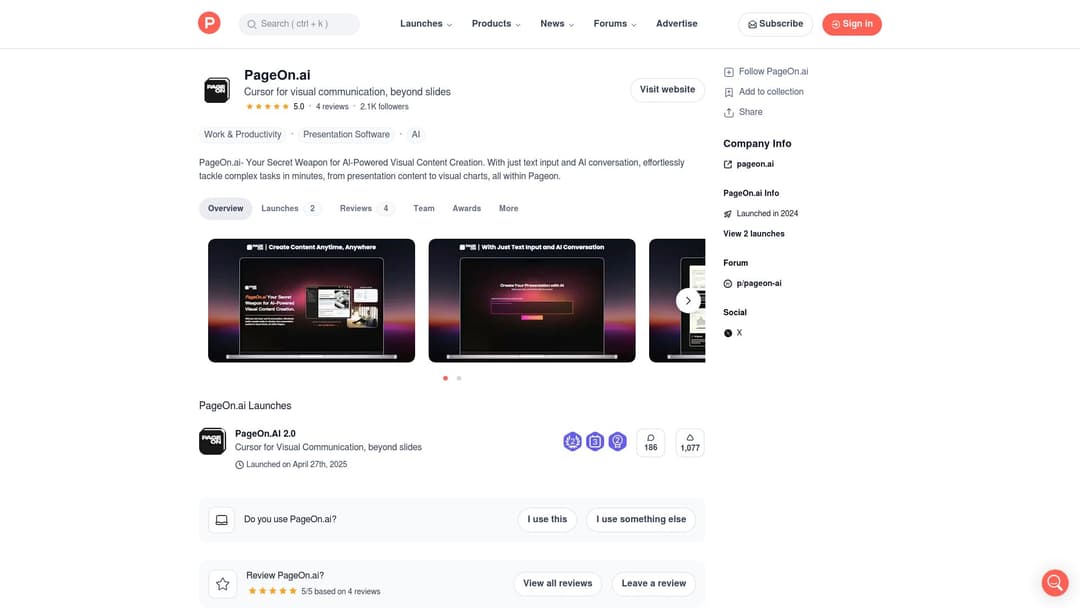Click the second purple award badge
The height and width of the screenshot is (608, 1080).
[595, 441]
